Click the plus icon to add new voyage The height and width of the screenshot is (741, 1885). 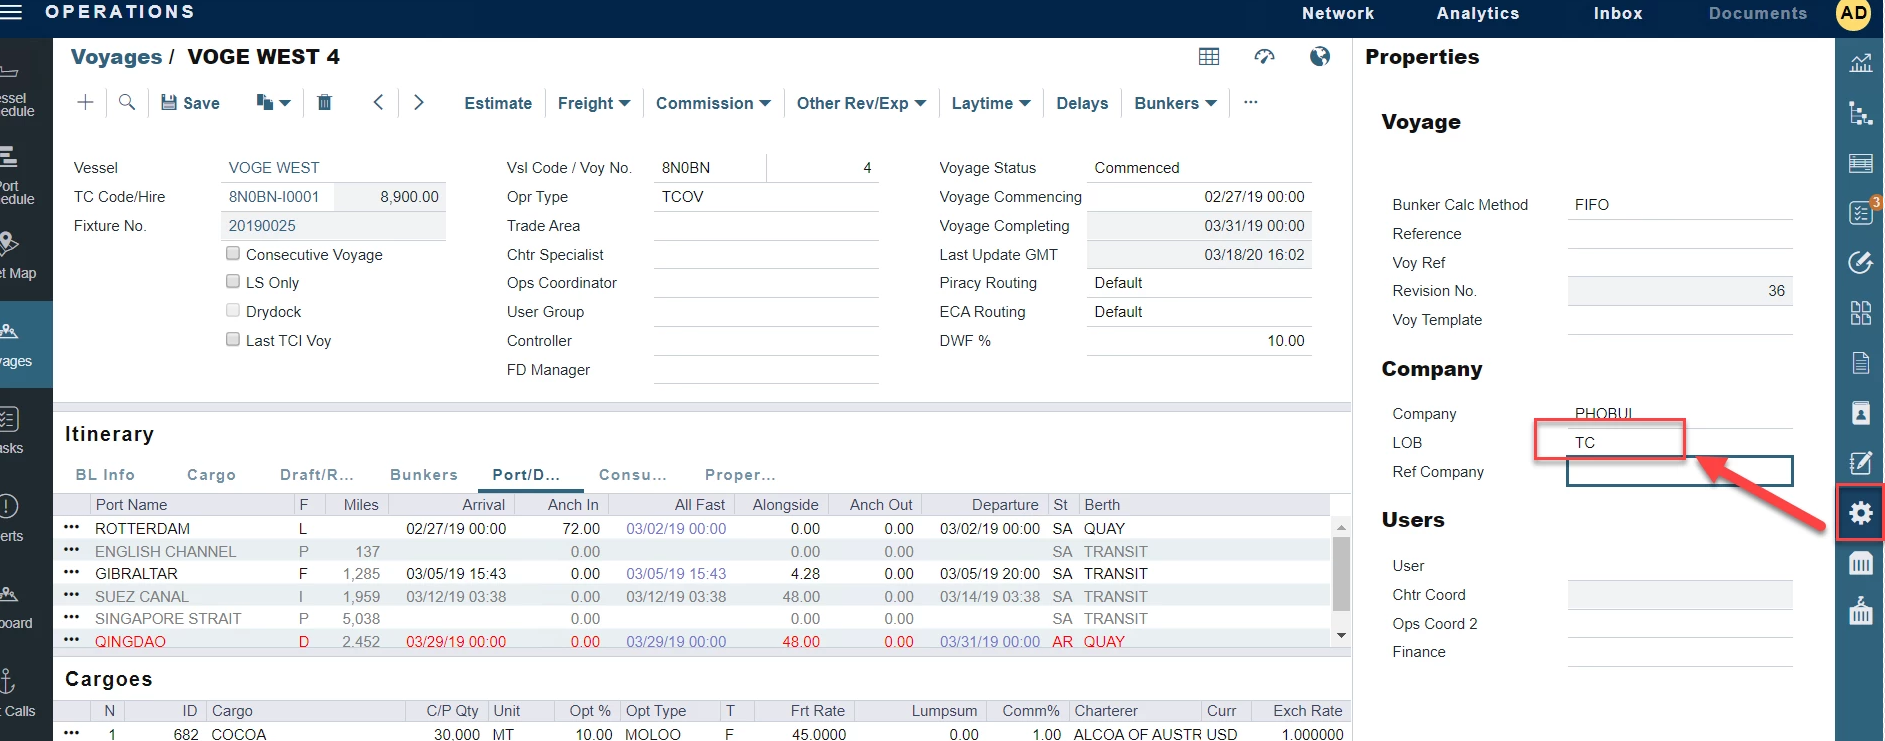point(86,102)
